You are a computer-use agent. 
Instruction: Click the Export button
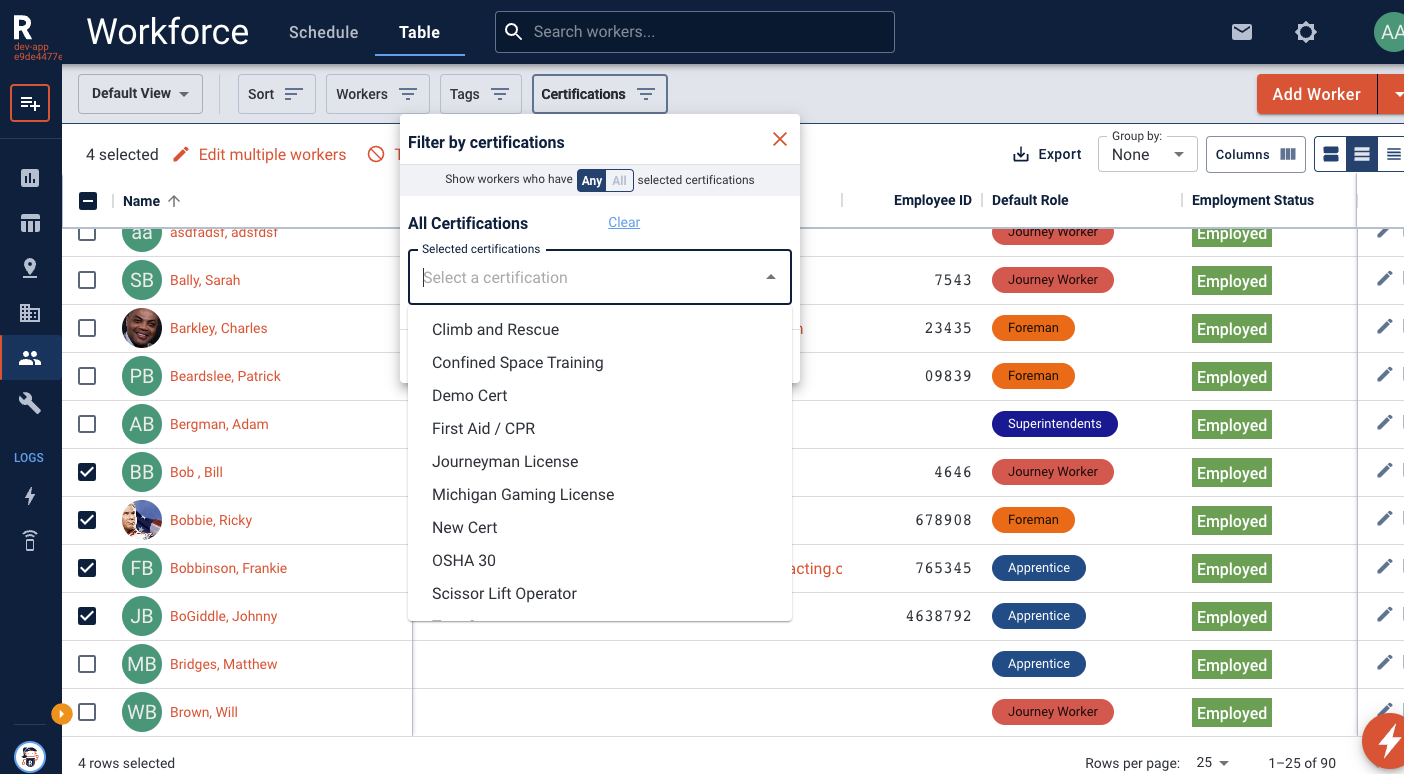pos(1047,154)
